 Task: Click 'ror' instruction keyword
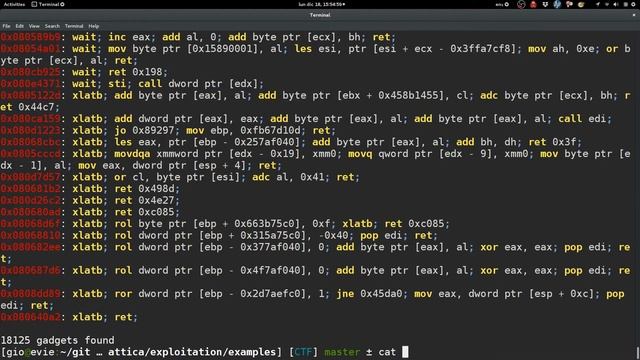tap(123, 293)
